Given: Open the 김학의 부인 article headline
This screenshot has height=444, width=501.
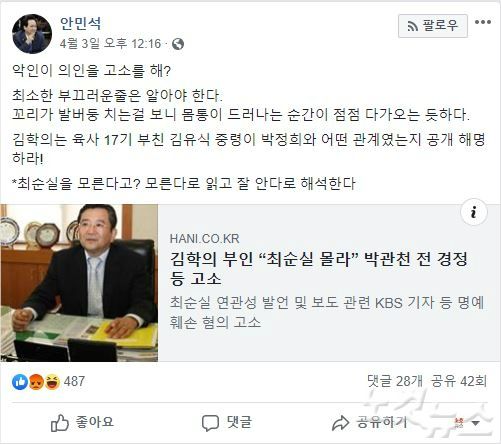Looking at the screenshot, I should [x=318, y=269].
